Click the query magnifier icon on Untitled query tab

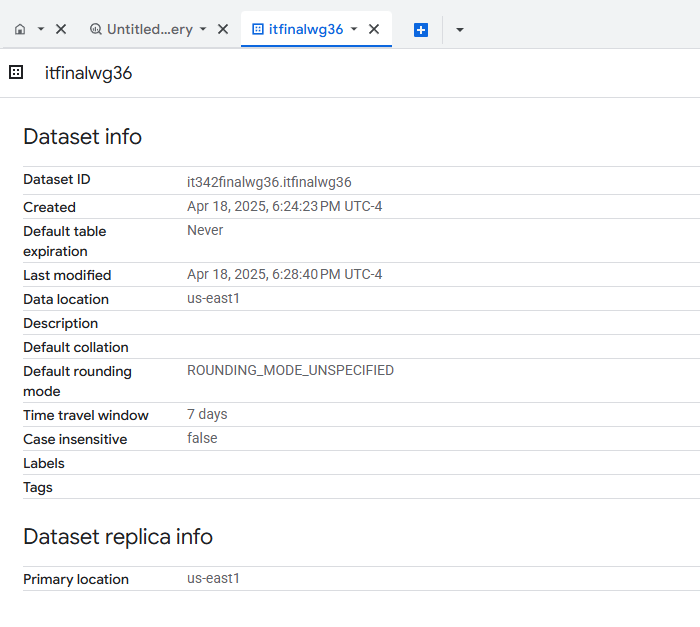[96, 30]
